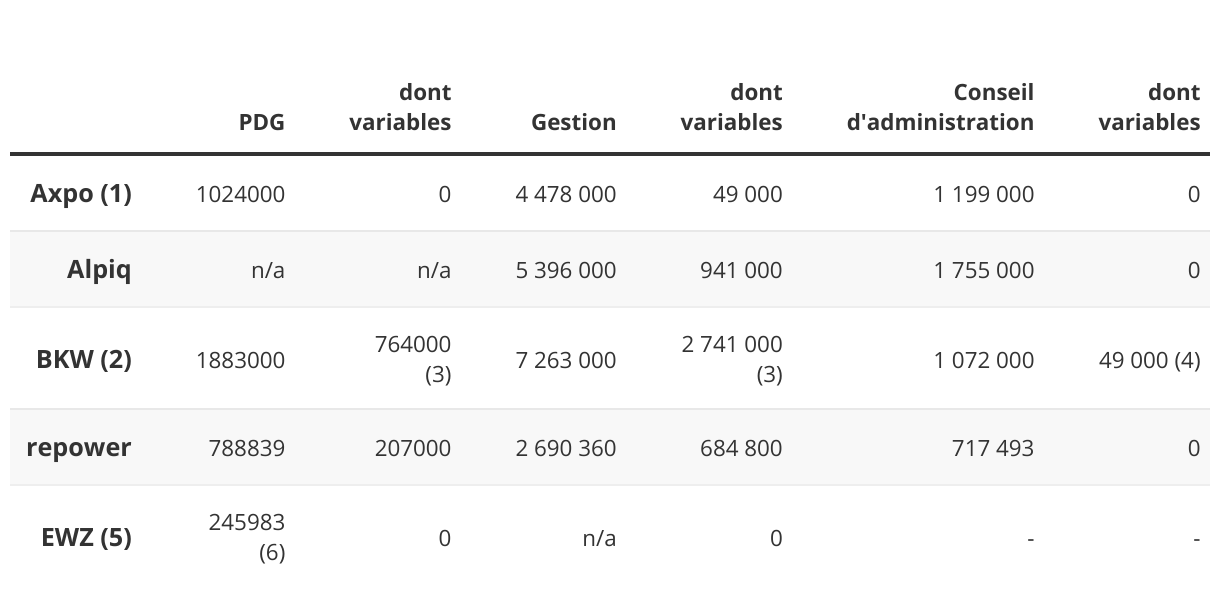Screen dimensions: 1220x596
Task: Select Alpiq variable value 941 000
Action: (x=741, y=271)
